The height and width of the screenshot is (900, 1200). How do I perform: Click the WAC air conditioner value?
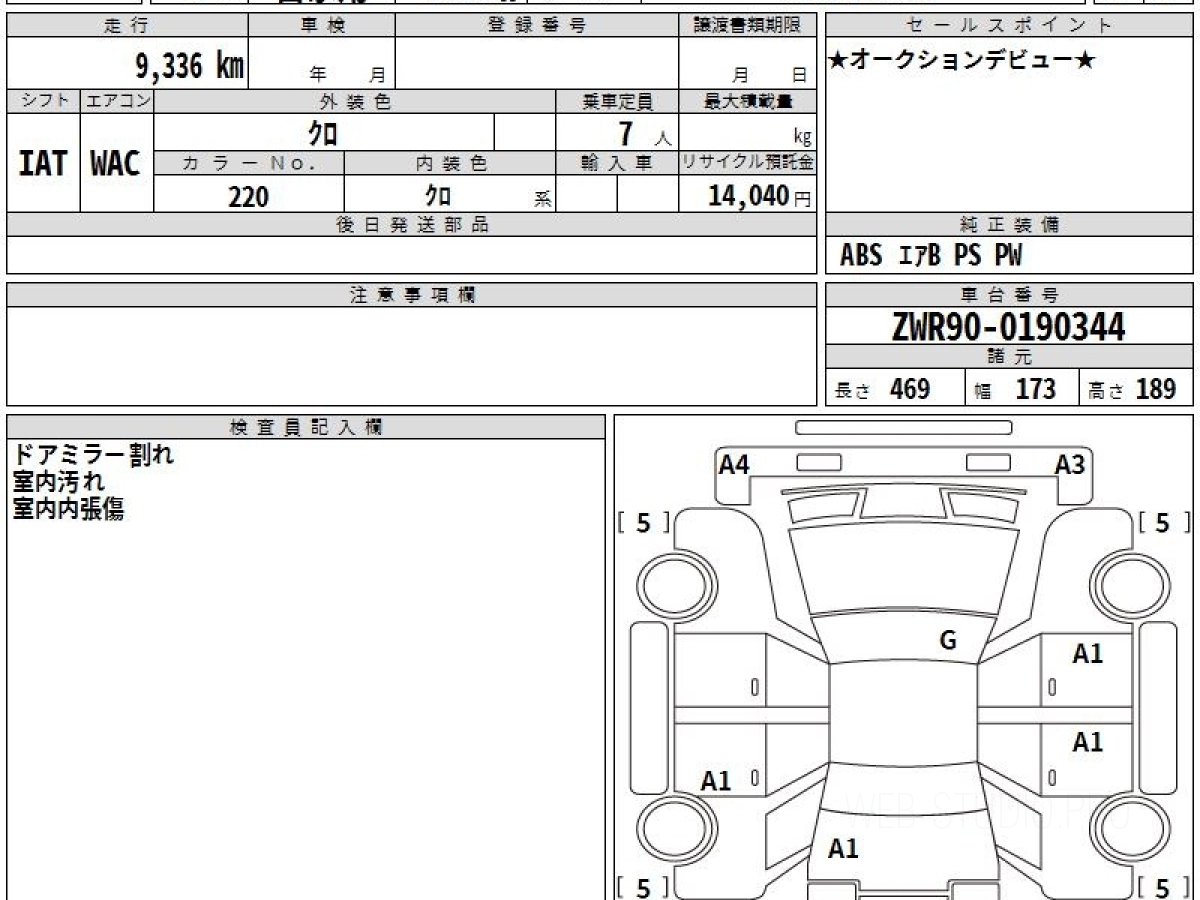(x=116, y=164)
